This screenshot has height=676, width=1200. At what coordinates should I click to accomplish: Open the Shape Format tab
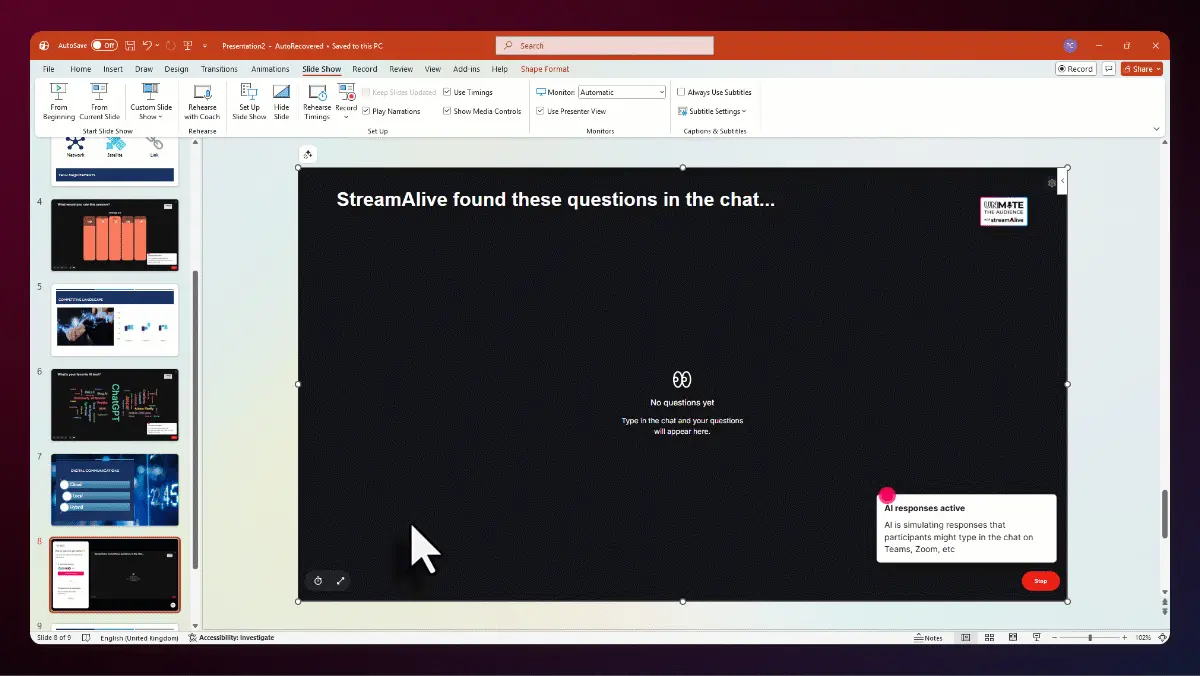click(545, 69)
